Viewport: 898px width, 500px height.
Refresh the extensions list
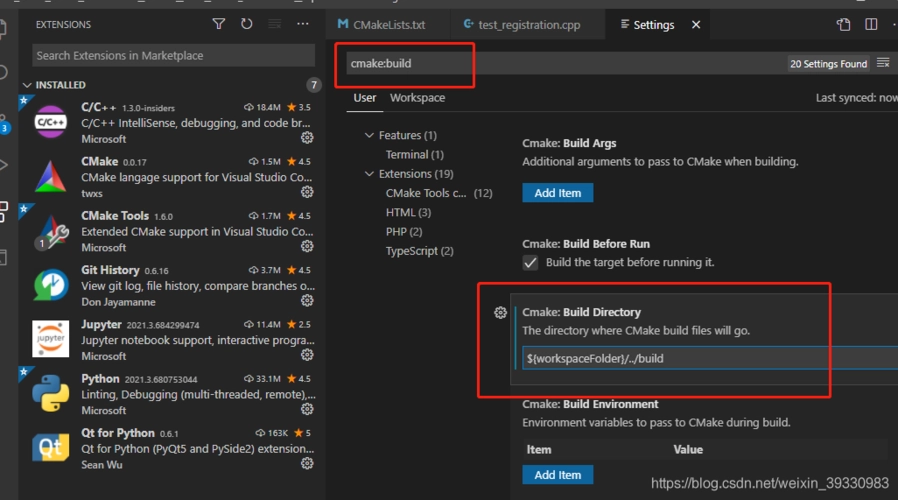(x=246, y=24)
